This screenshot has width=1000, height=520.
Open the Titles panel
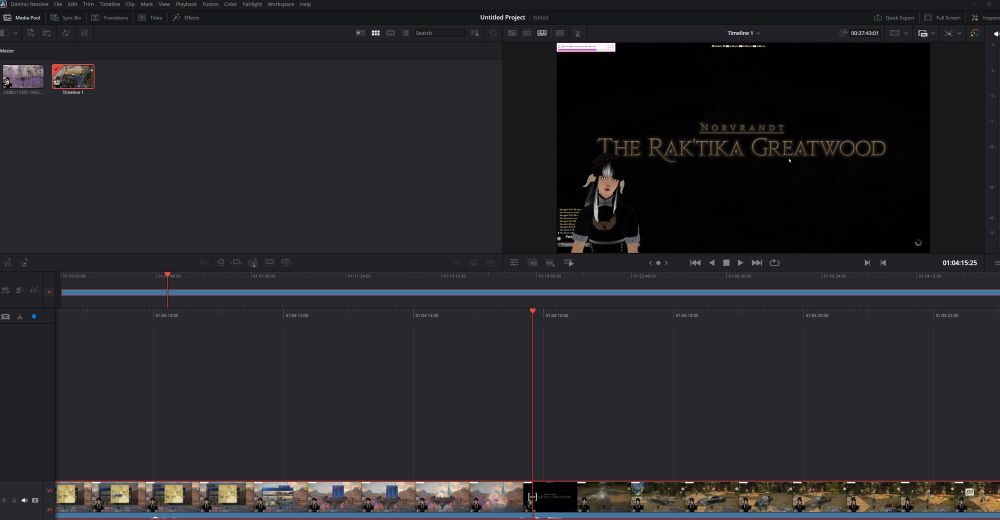[x=150, y=18]
